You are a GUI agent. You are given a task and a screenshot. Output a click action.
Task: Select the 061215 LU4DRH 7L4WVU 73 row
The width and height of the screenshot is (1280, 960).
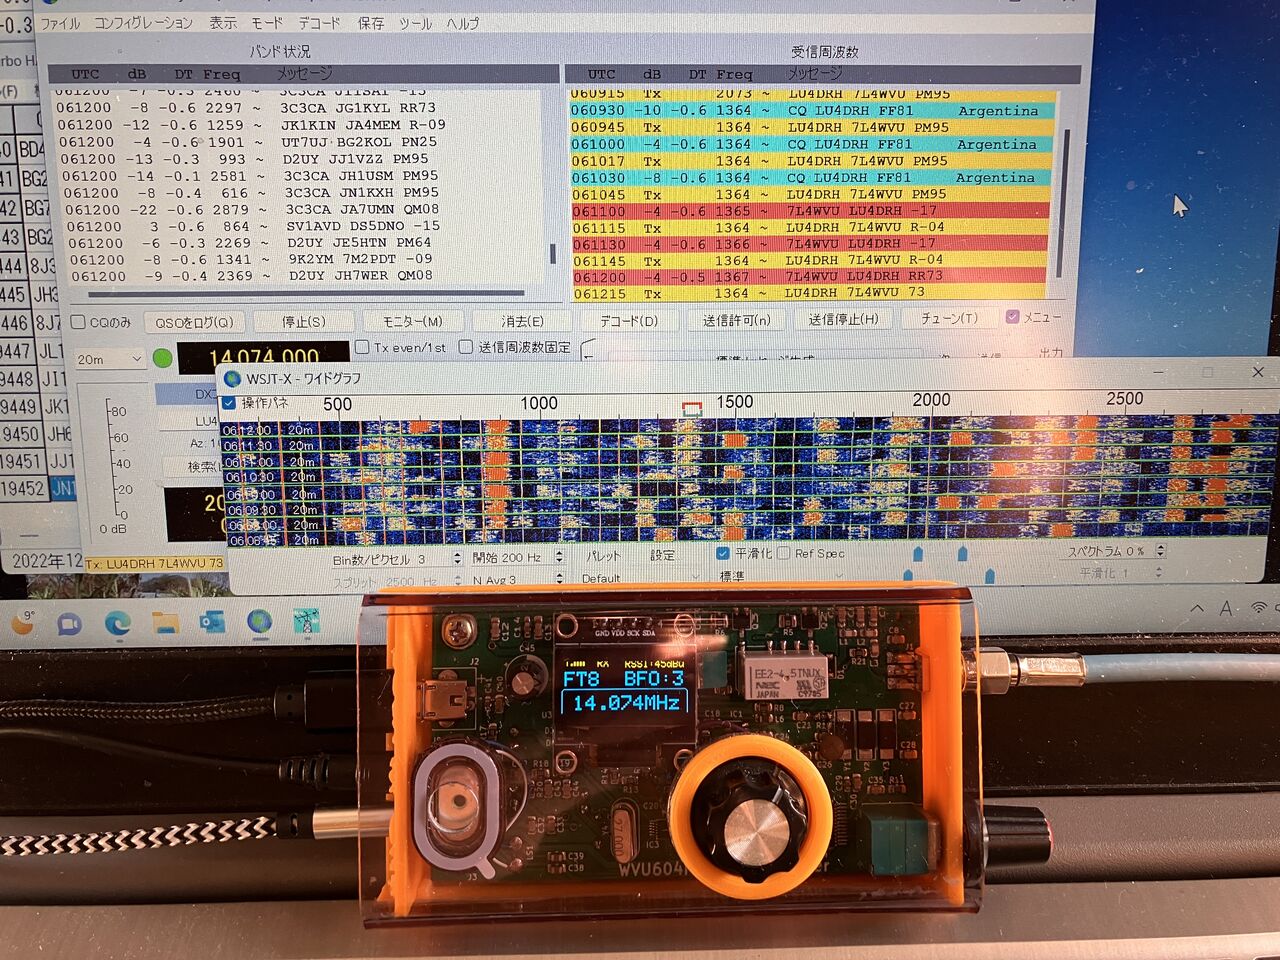[810, 293]
